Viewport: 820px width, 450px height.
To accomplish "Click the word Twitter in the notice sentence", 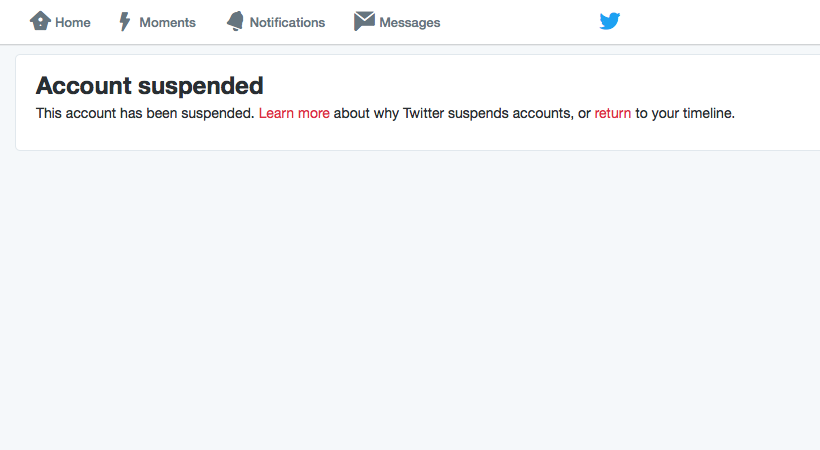I will tap(423, 113).
